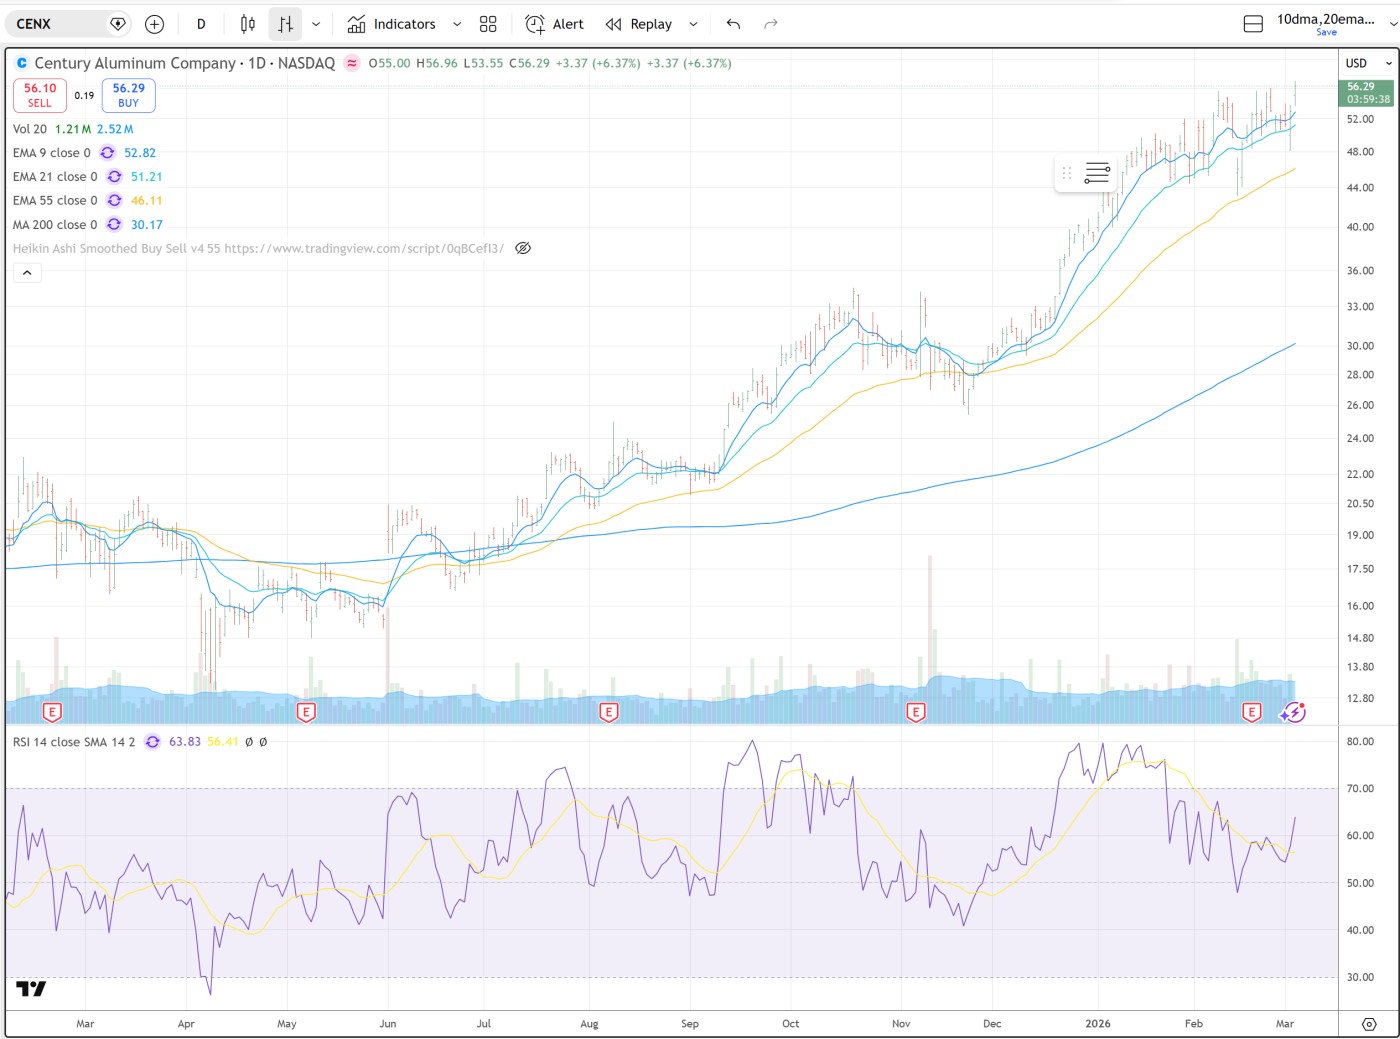Open the Indicators menu

(392, 24)
